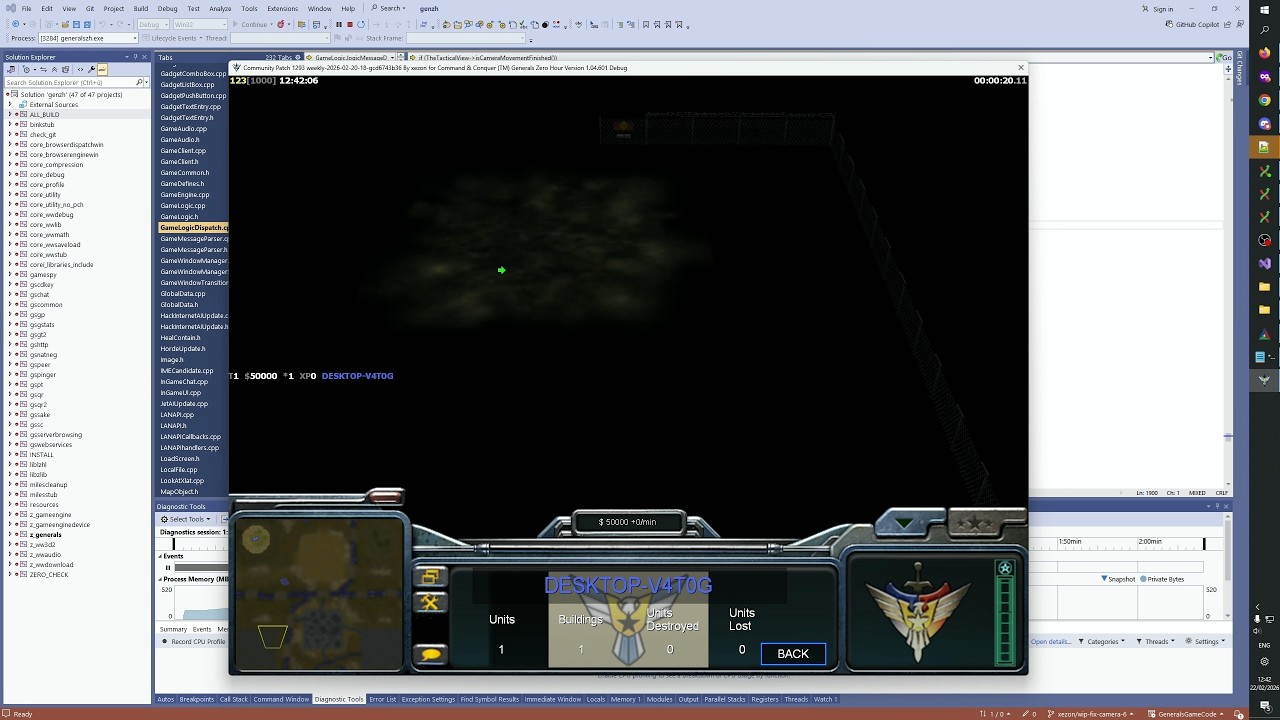Click the idle worker window icon
This screenshot has width=1280, height=720.
(430, 577)
